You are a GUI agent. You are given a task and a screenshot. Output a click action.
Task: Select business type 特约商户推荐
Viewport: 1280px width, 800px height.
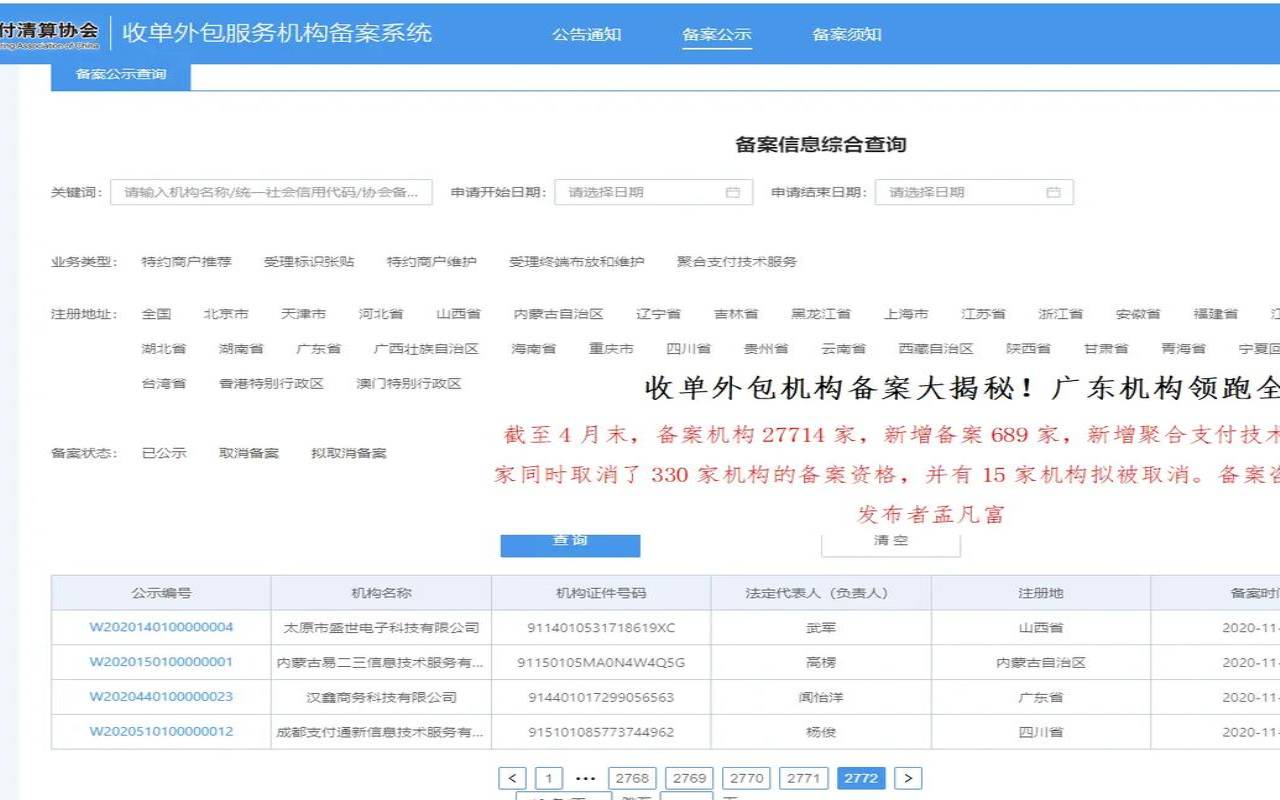coord(186,262)
